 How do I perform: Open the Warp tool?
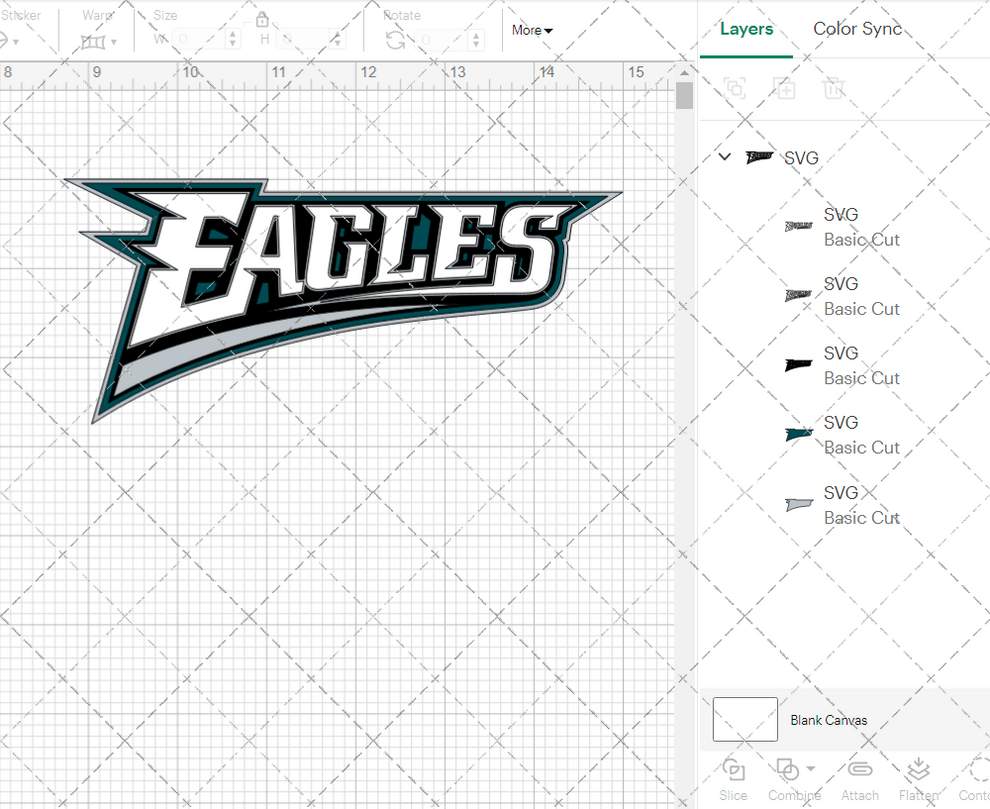[x=95, y=42]
